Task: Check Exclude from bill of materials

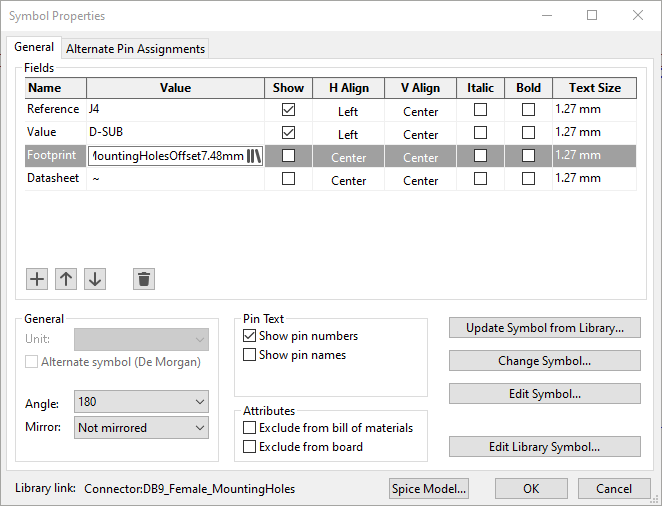Action: click(250, 428)
